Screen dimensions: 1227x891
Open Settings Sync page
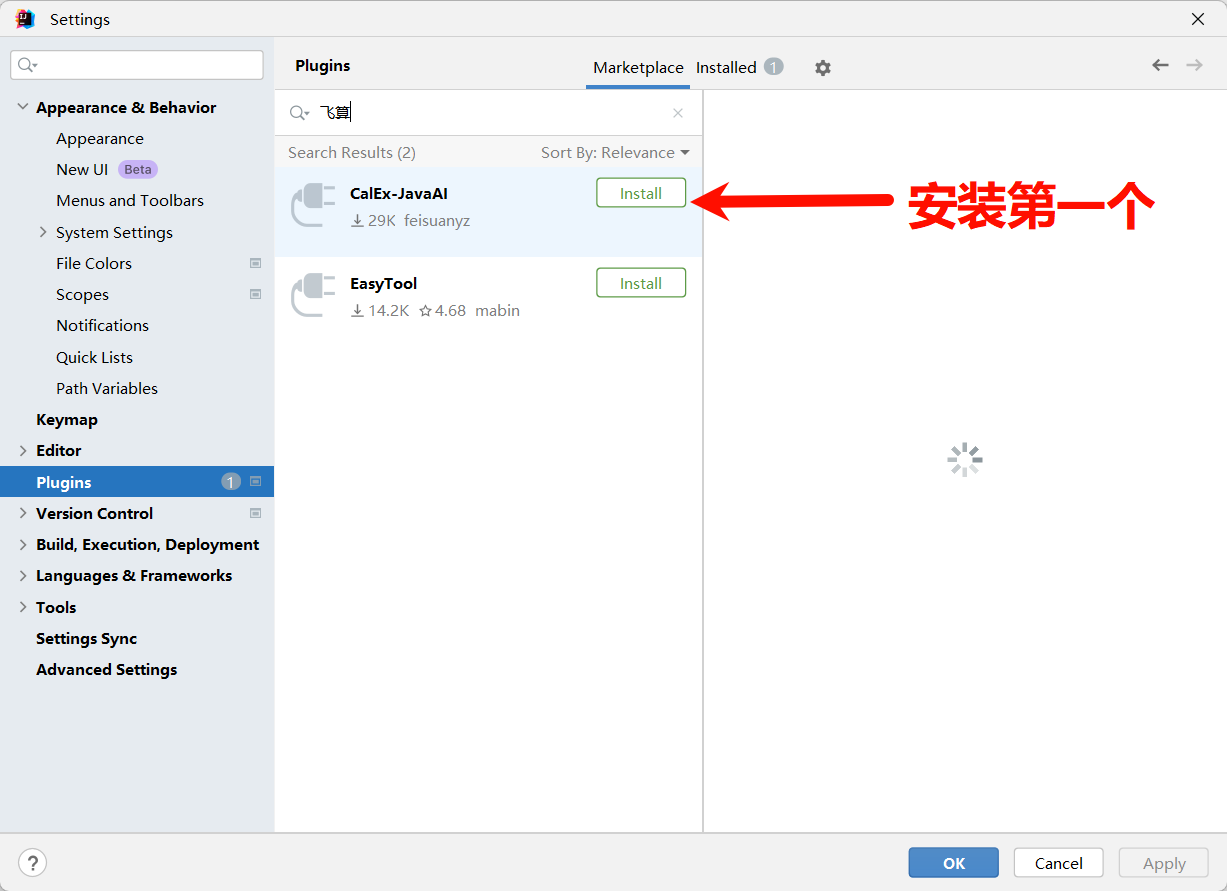[x=86, y=638]
